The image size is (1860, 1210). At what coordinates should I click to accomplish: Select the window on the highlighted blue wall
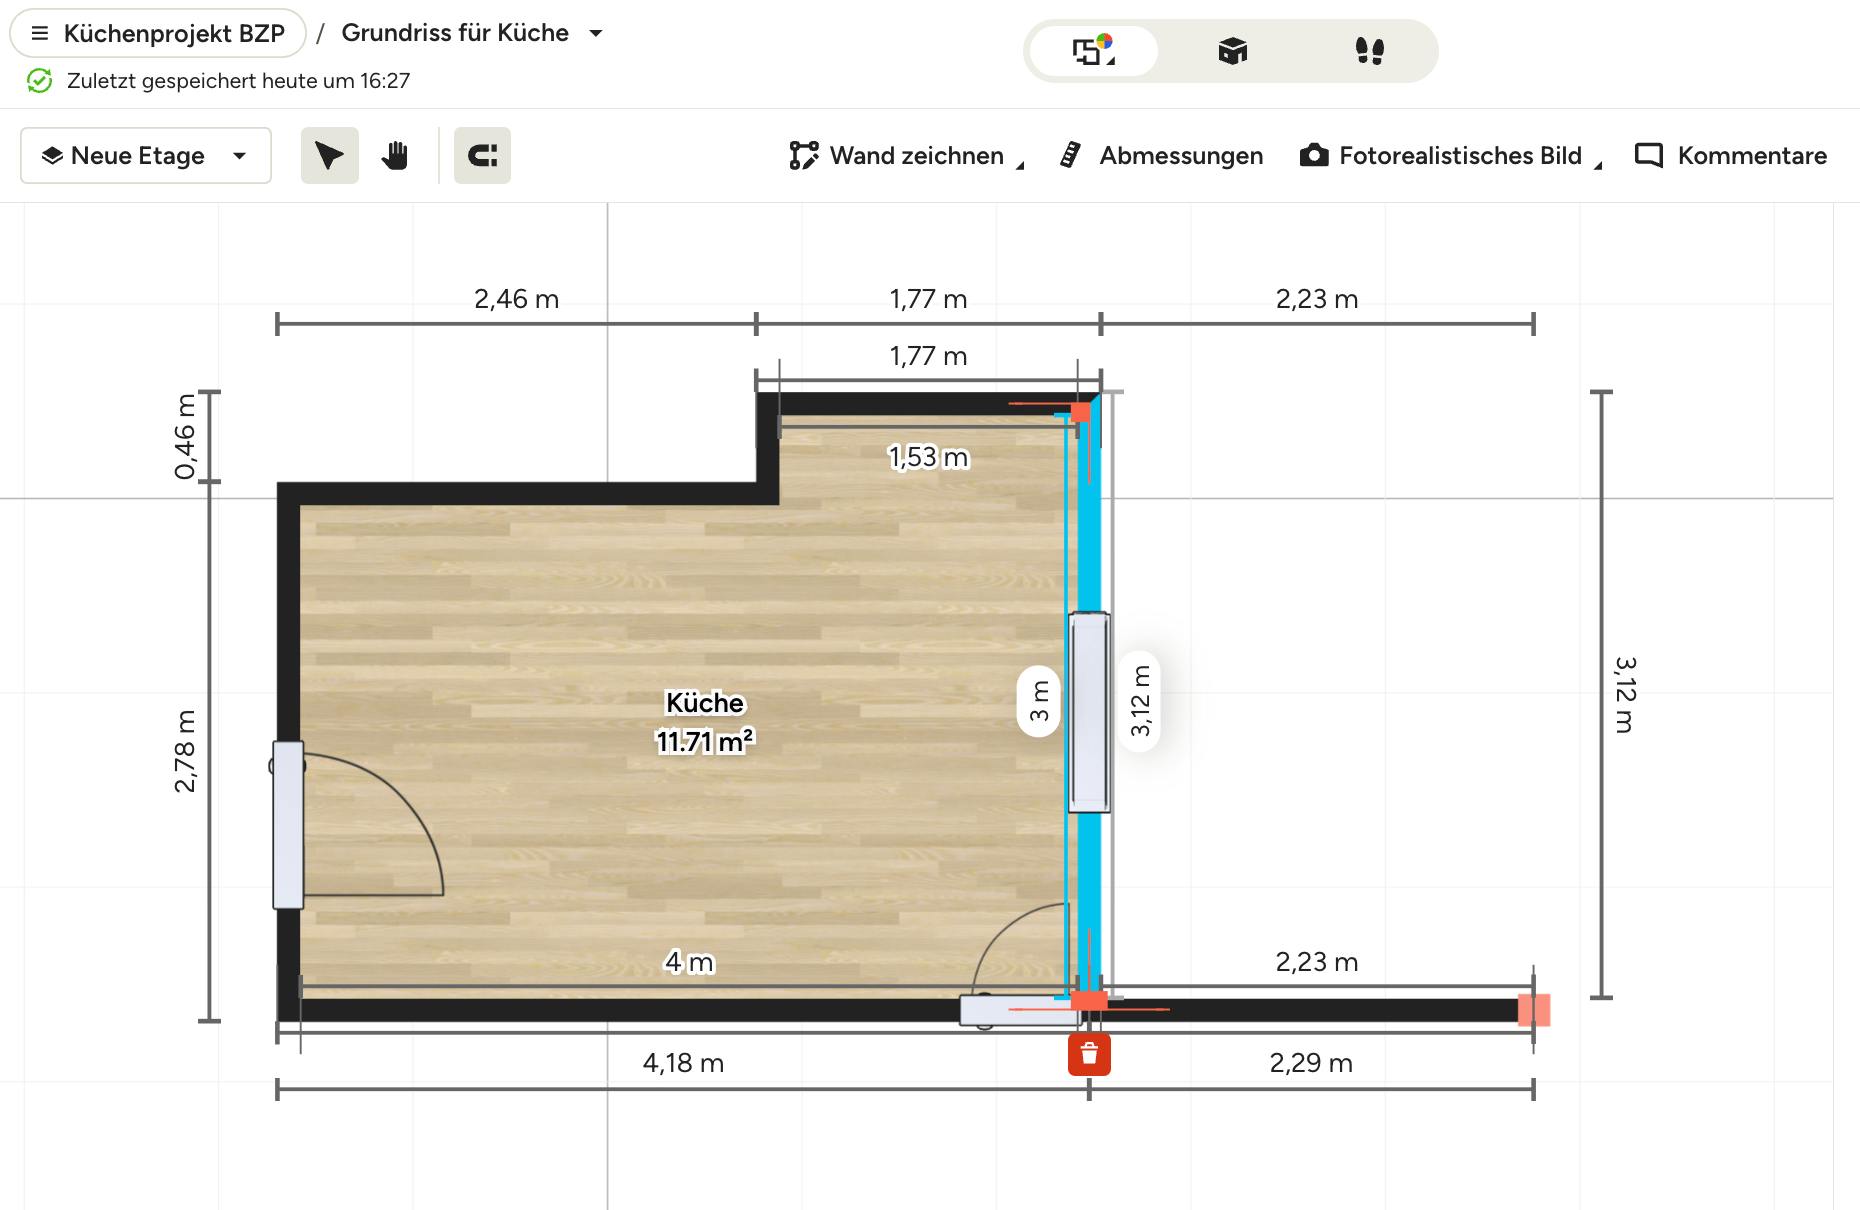coord(1089,712)
